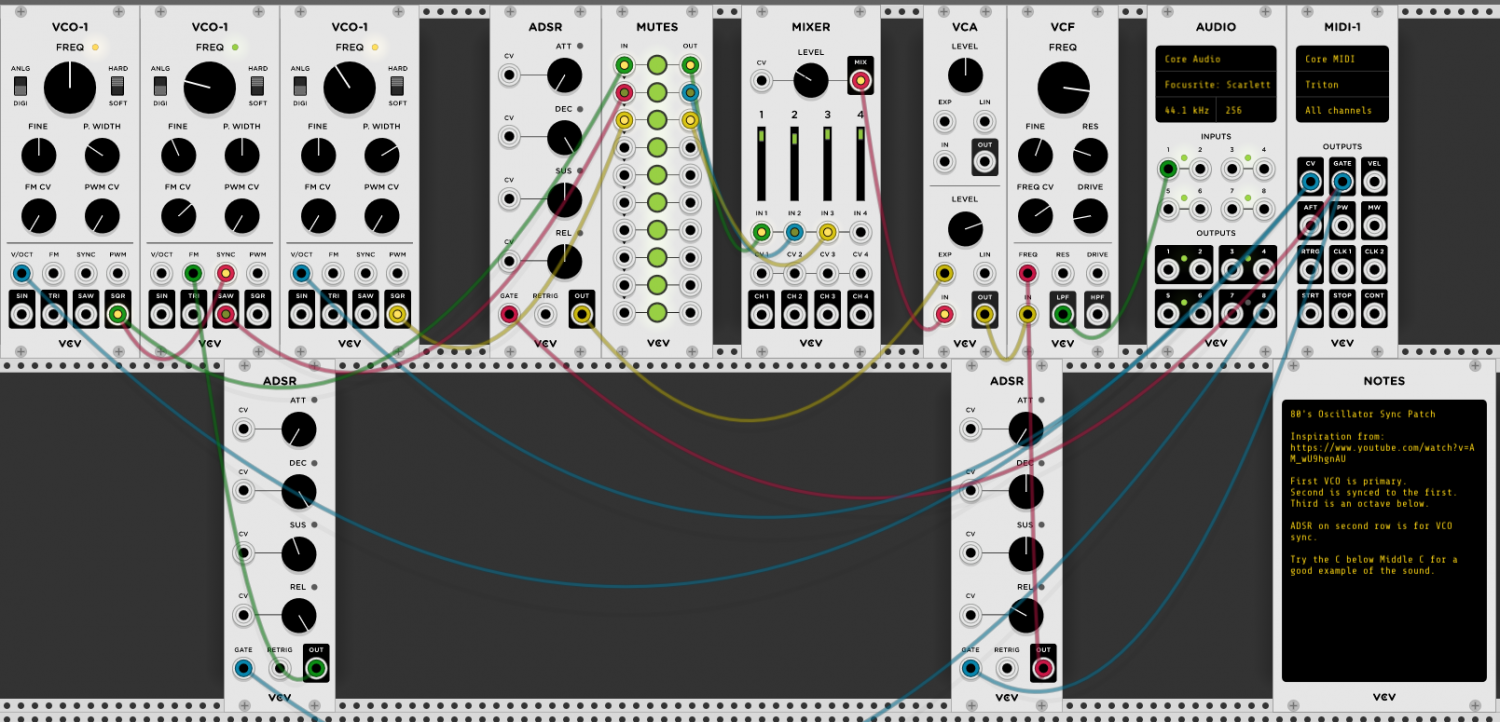The height and width of the screenshot is (722, 1500).
Task: Flip HARD/SOFT switch on the middle VCO-1
Action: 257,86
